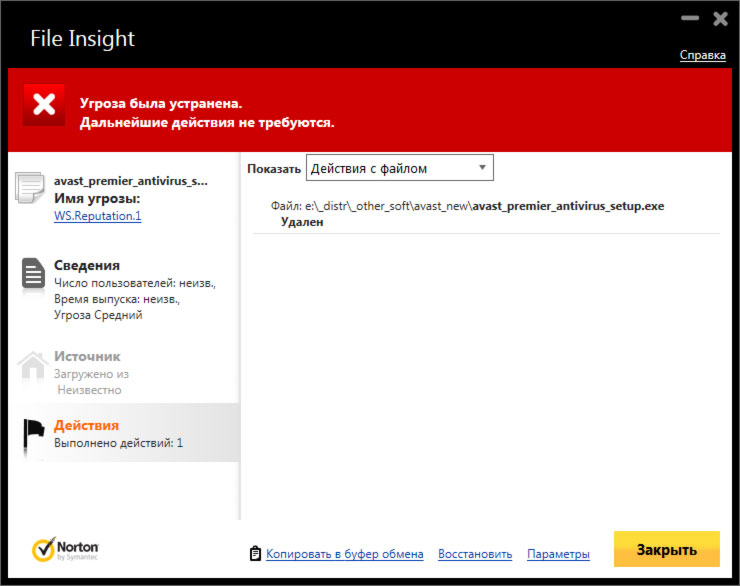Image resolution: width=740 pixels, height=586 pixels.
Task: Click the red X threat status icon
Action: pos(44,104)
